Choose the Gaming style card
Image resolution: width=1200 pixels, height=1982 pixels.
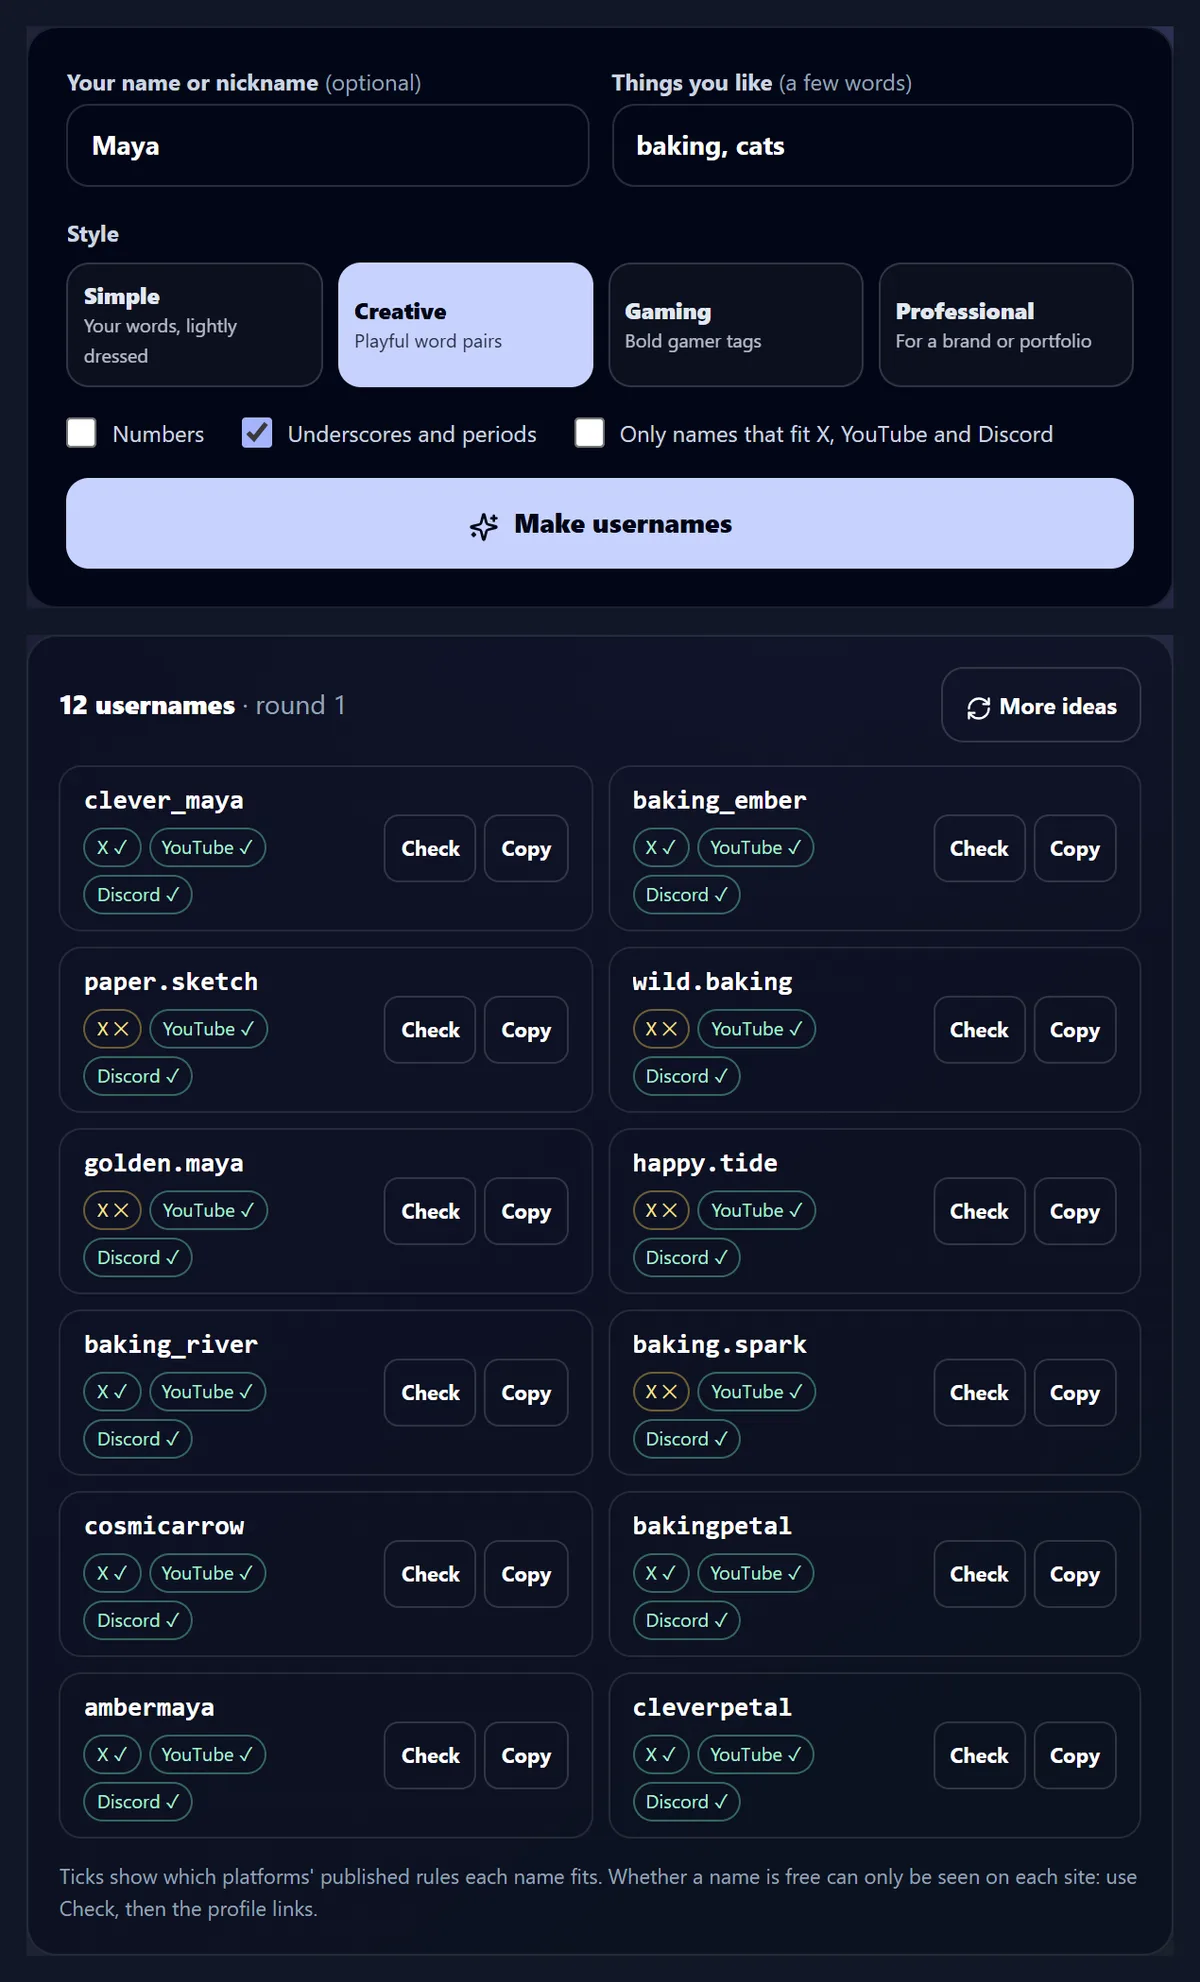pos(736,325)
